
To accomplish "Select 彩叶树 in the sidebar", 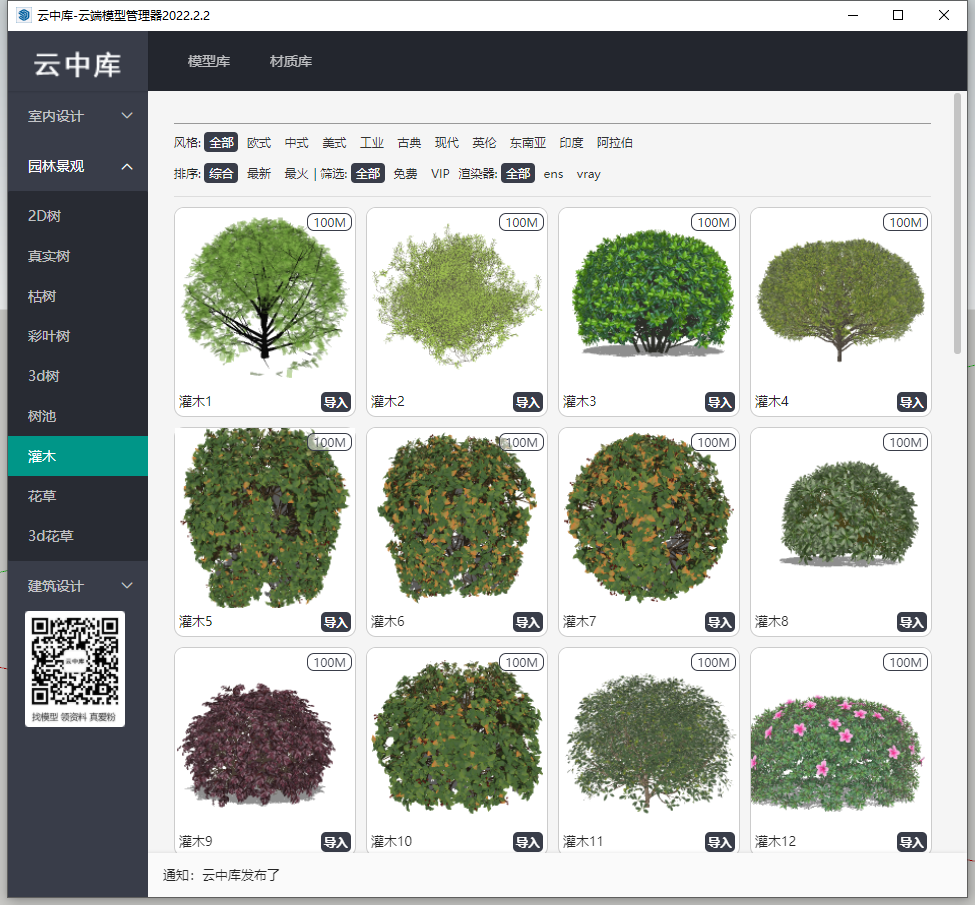I will click(78, 336).
